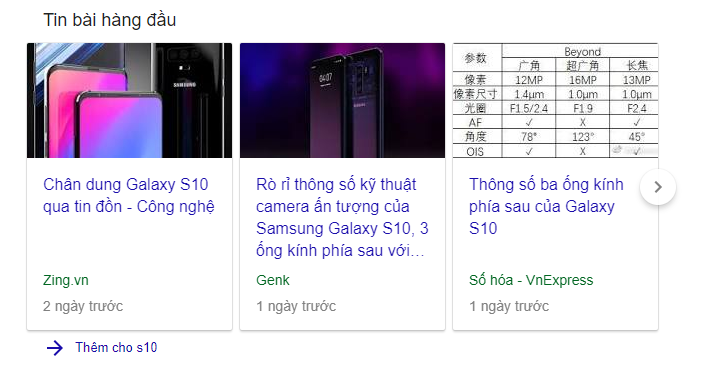Click 2 ngày trước under Zing.vn

pos(83,306)
